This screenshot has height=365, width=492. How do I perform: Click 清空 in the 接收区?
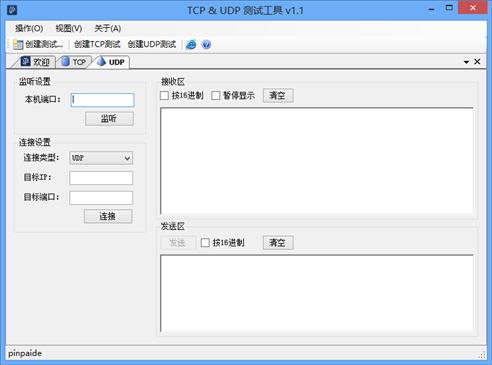(278, 96)
